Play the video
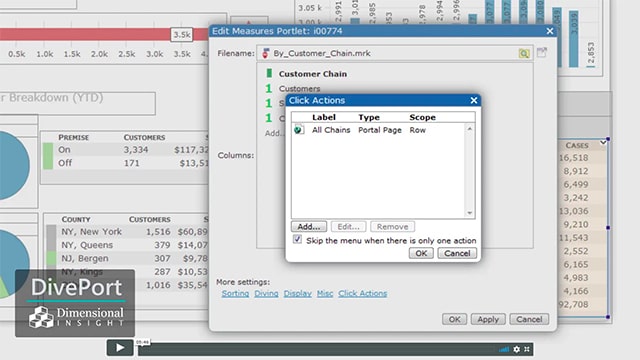 (120, 347)
